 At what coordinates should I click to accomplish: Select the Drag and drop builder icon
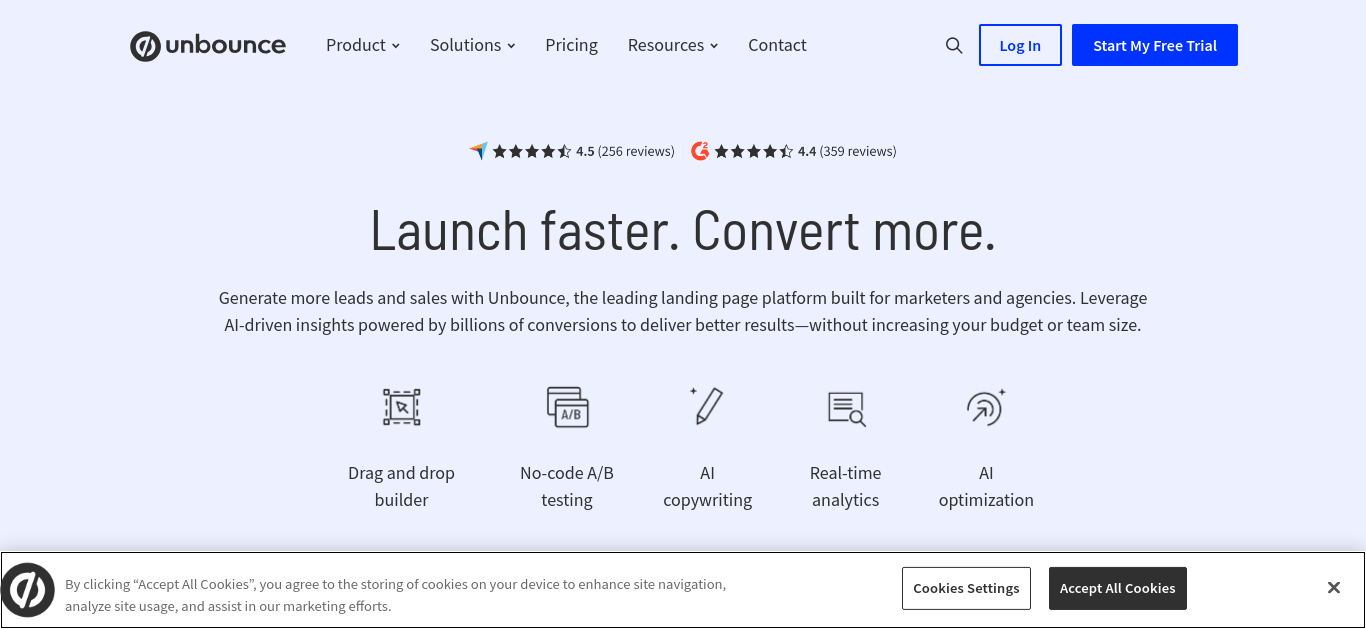click(x=402, y=407)
